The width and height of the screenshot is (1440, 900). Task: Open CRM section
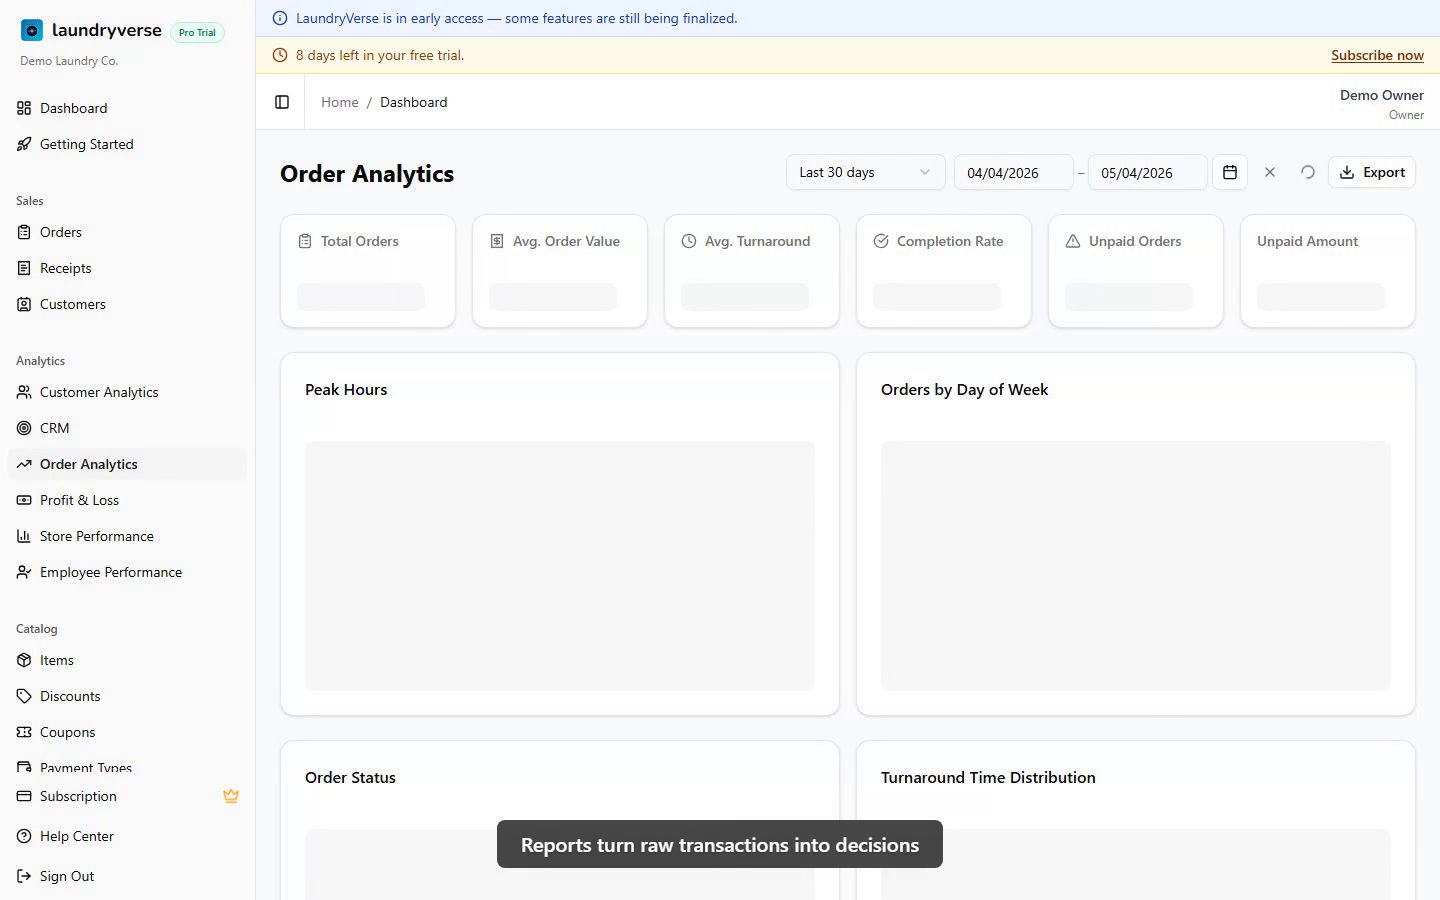127,428
